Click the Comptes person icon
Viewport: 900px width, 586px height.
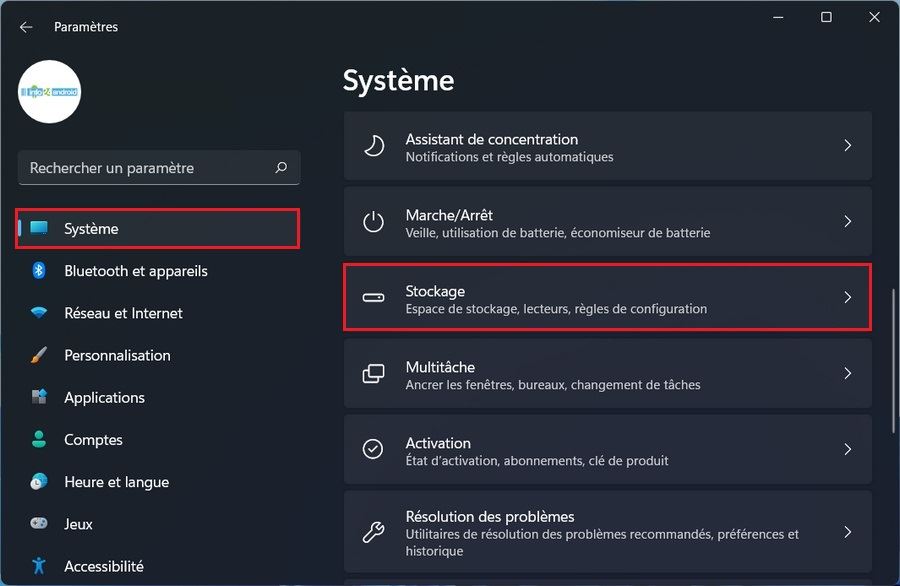[39, 439]
